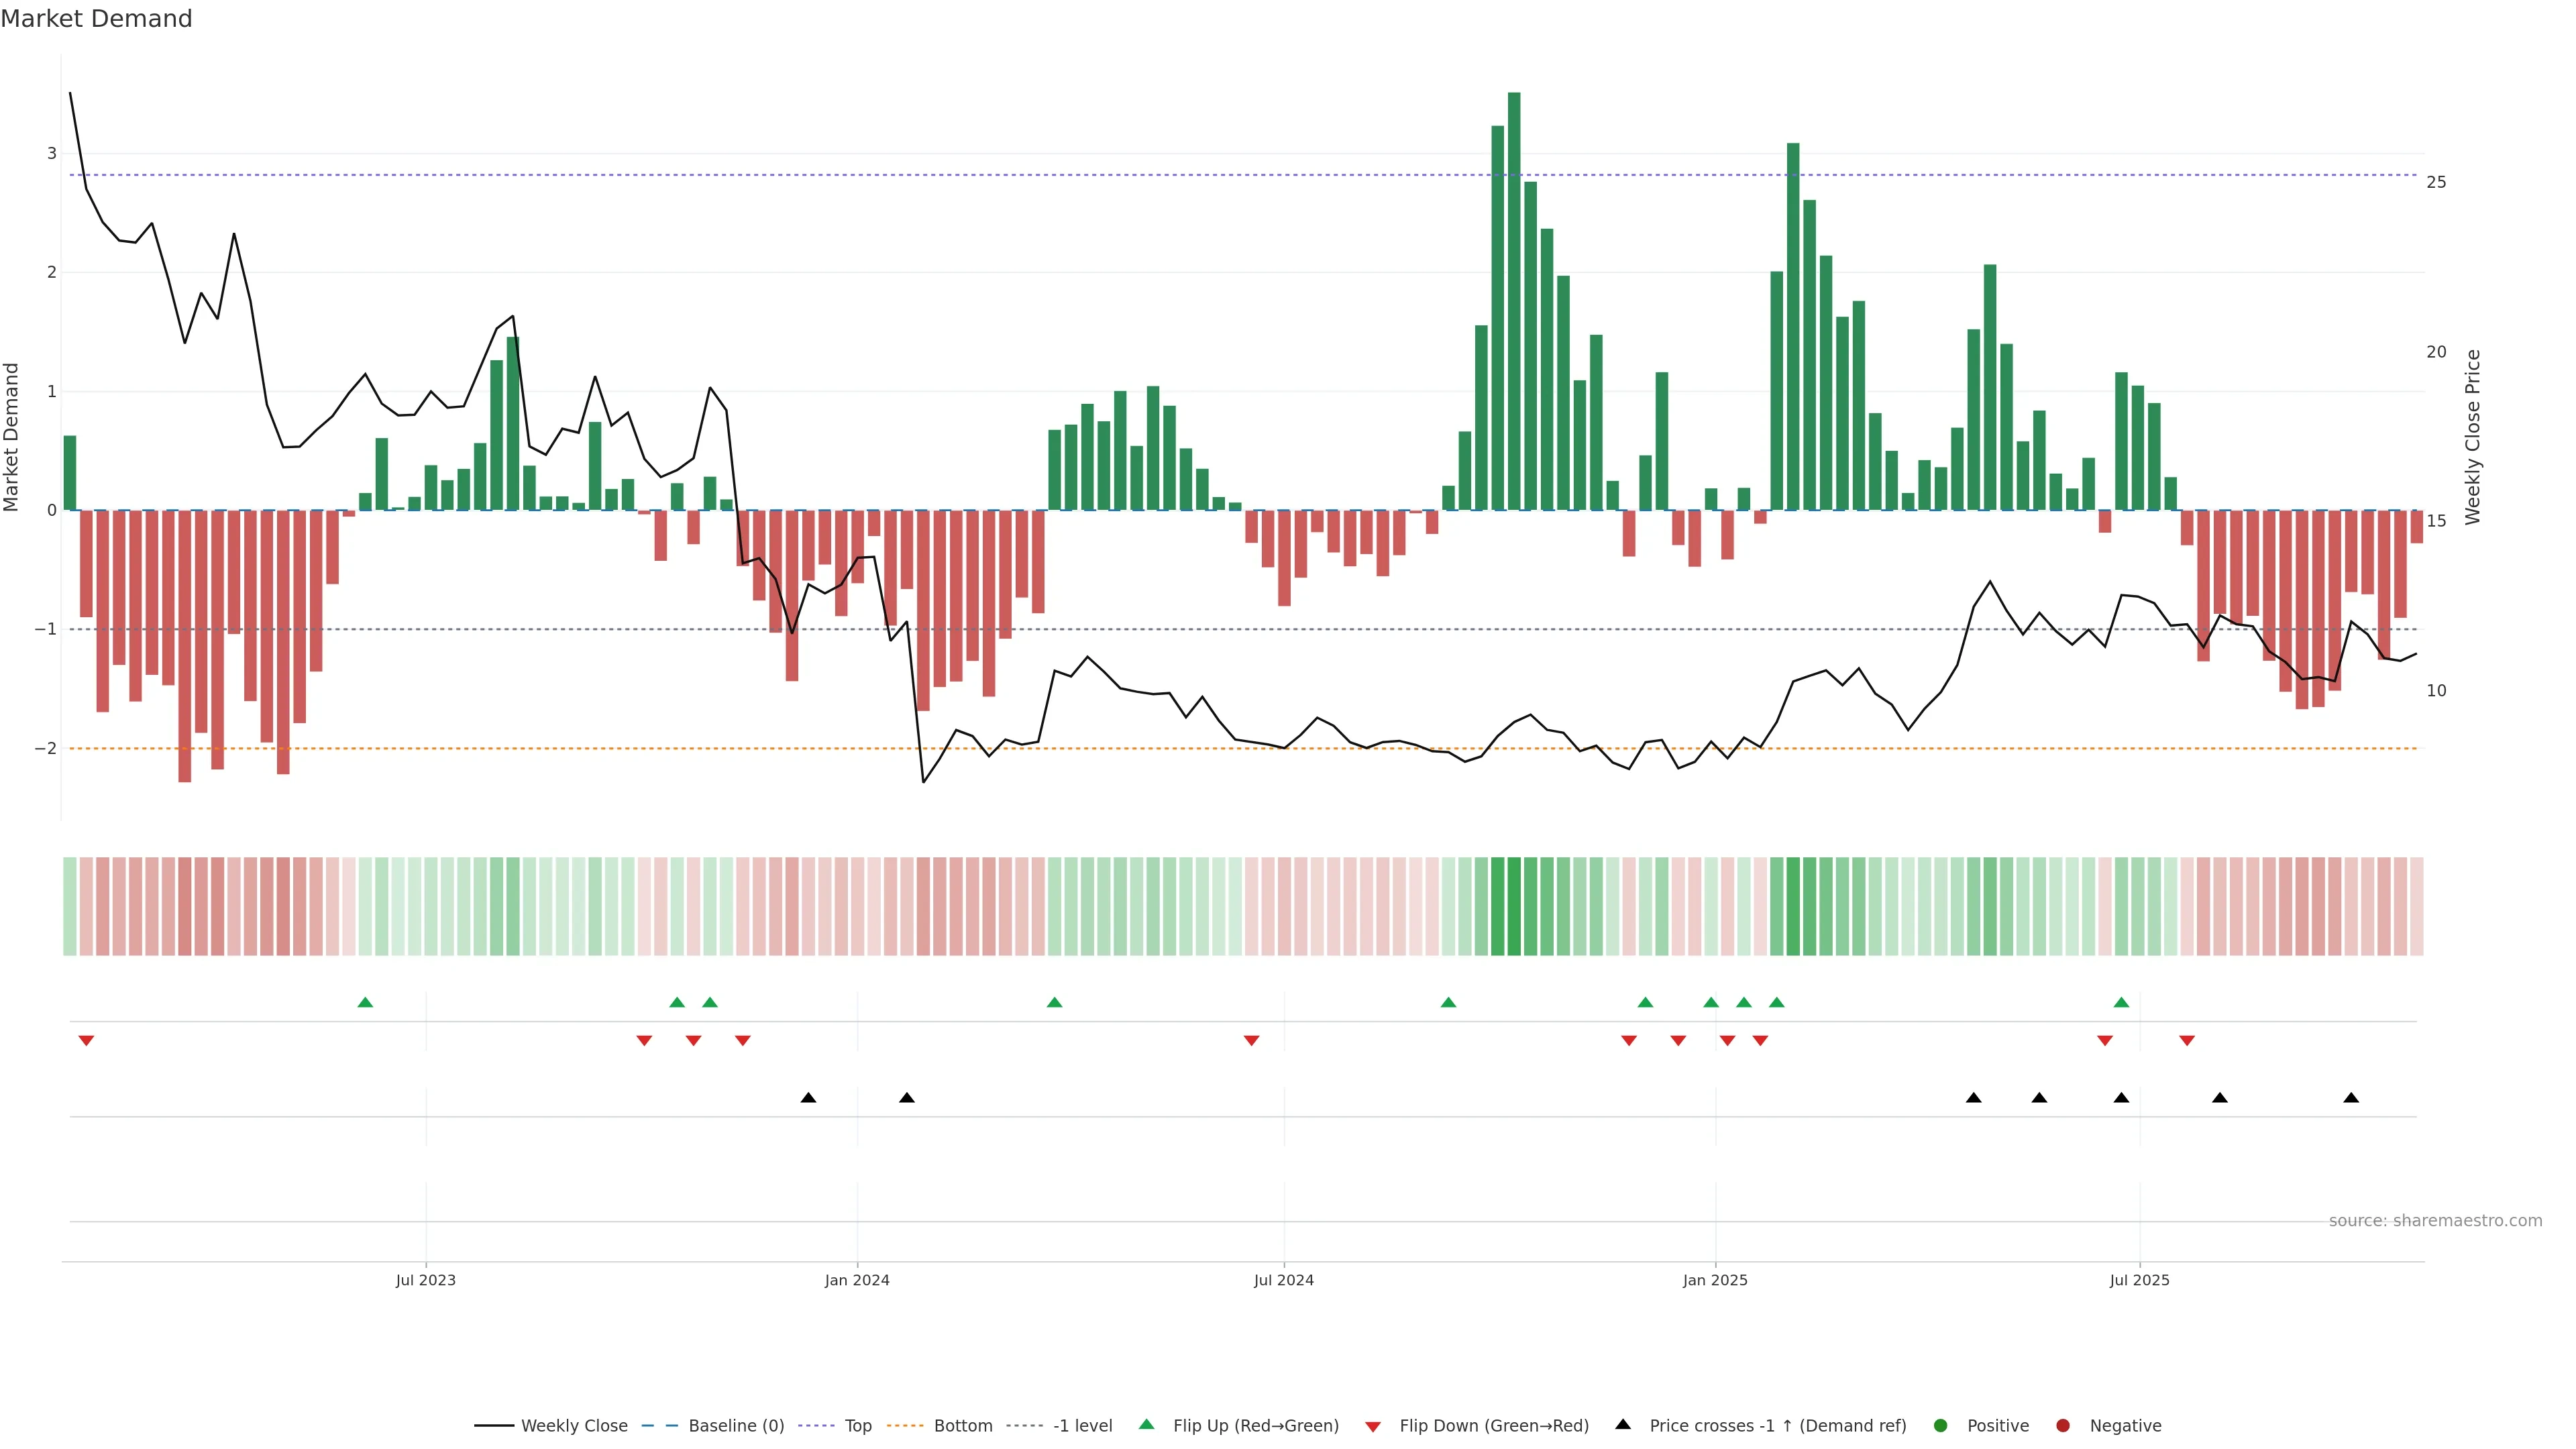Screen dimensions: 2576x1449
Task: Hide the Top dotted line via legend
Action: (857, 1426)
